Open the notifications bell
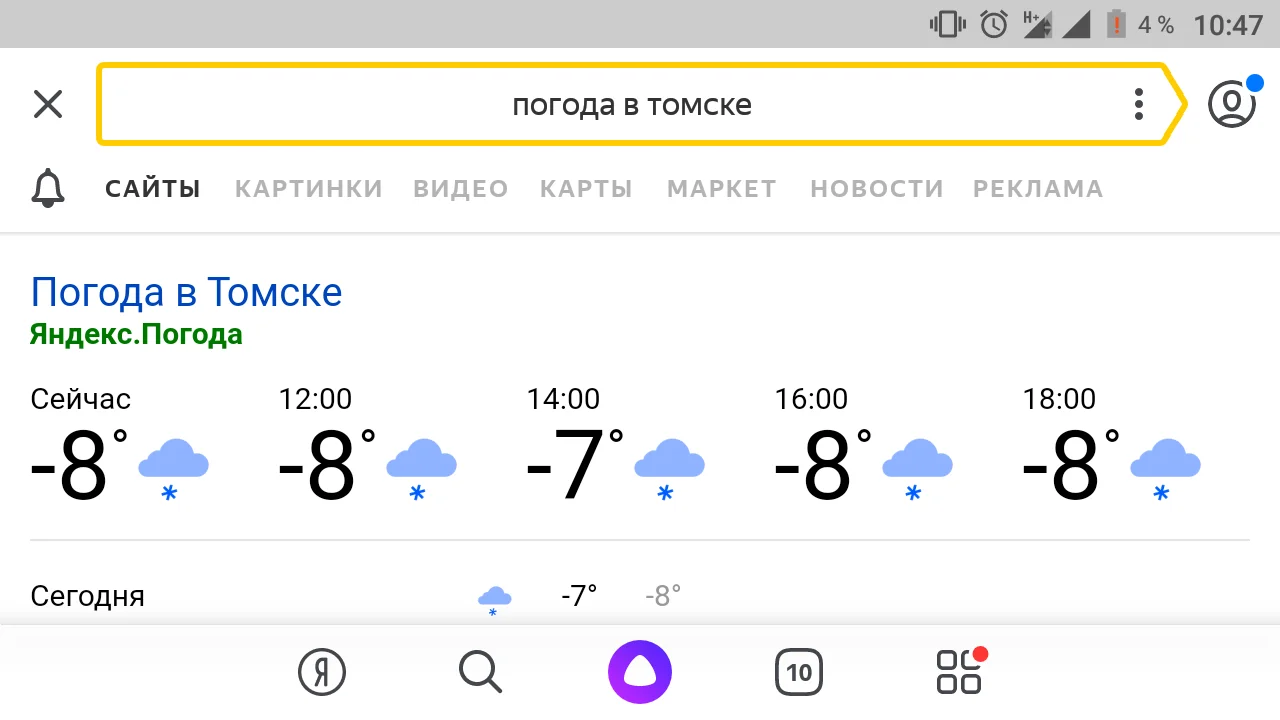Viewport: 1280px width, 720px height. 47,188
